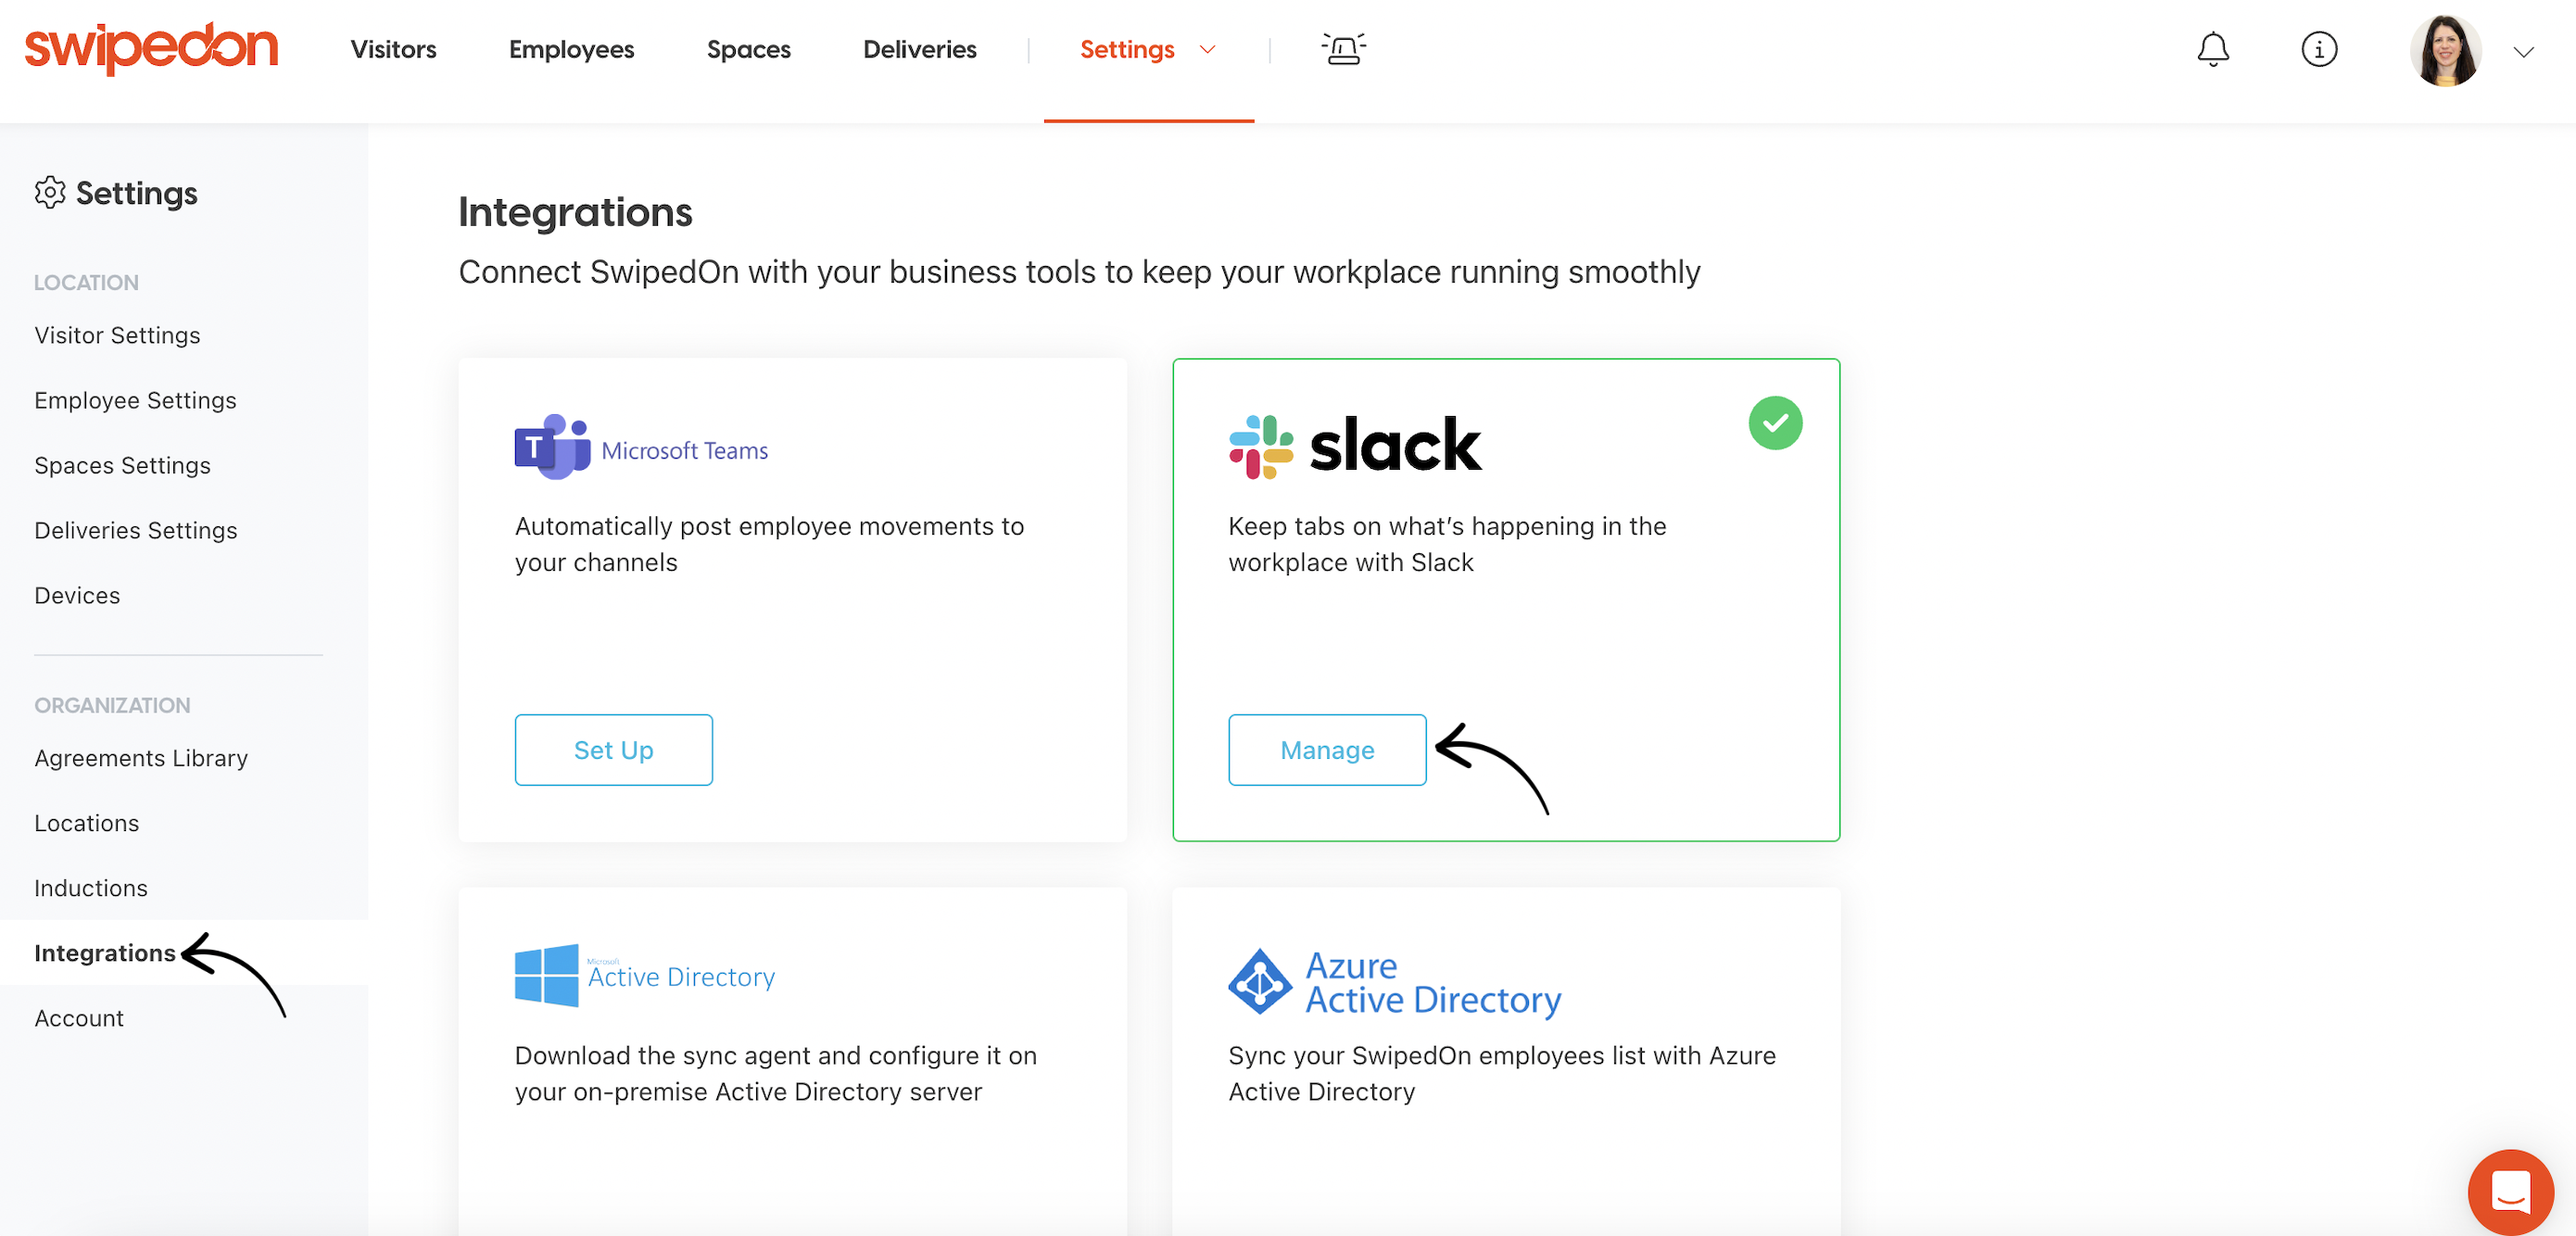Go to the Deliveries tab
Screen dimensions: 2576x1236
(x=919, y=49)
